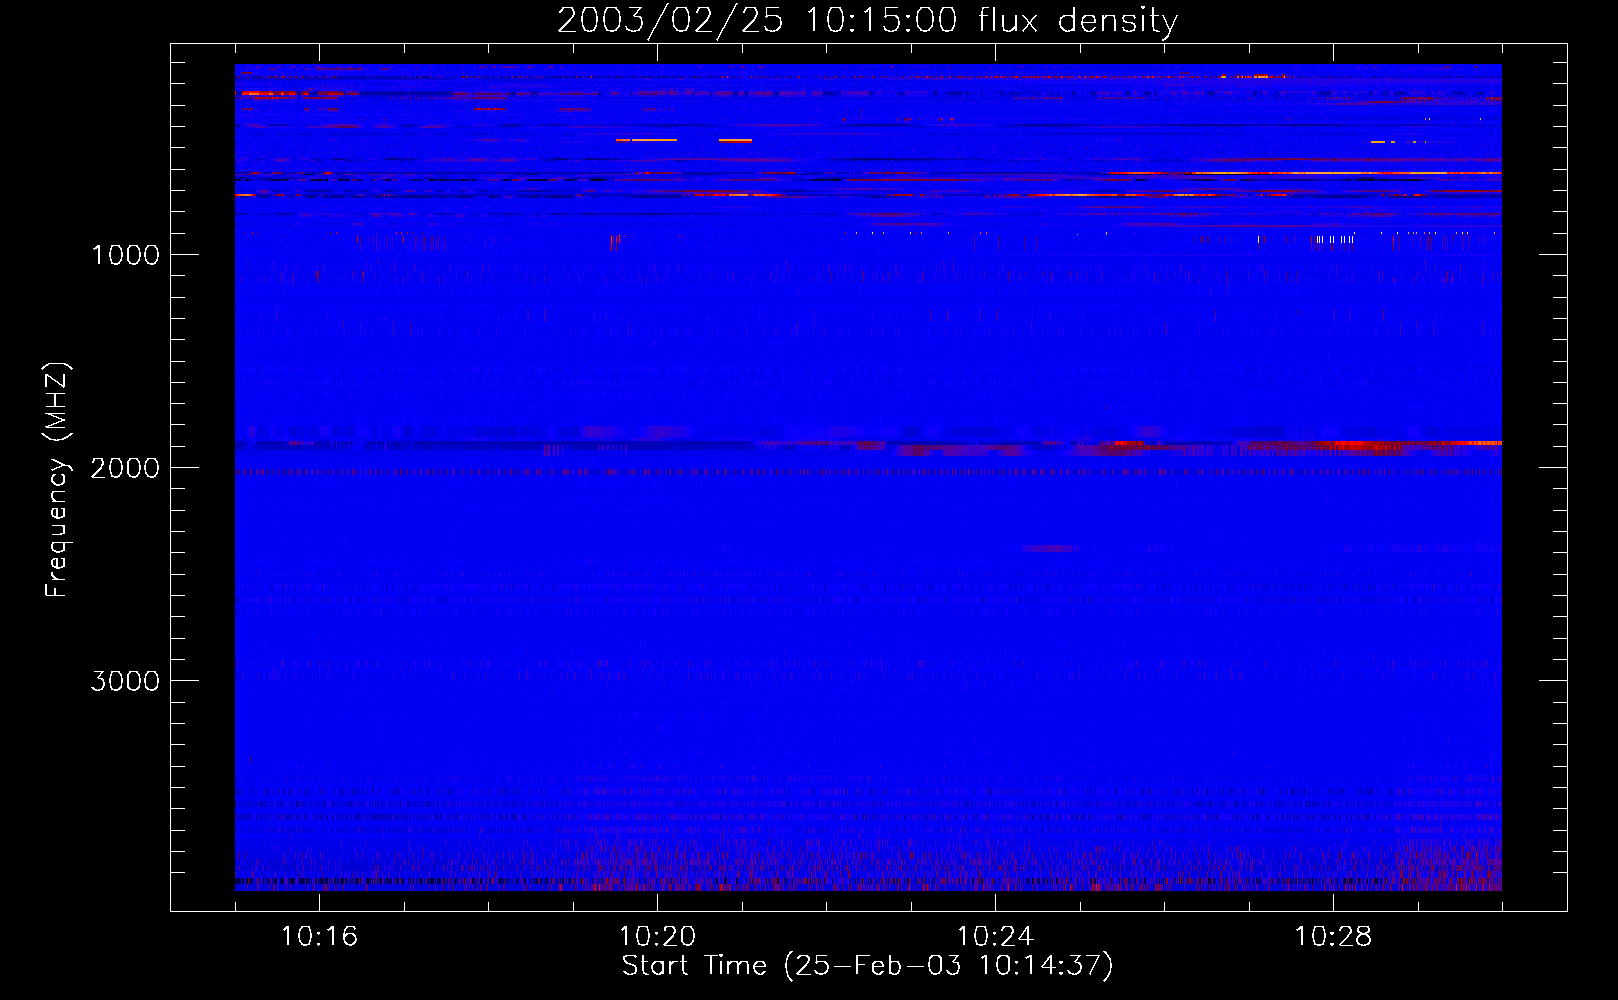Image resolution: width=1618 pixels, height=1000 pixels.
Task: Click the 10:24 time tick label
Action: click(x=995, y=937)
